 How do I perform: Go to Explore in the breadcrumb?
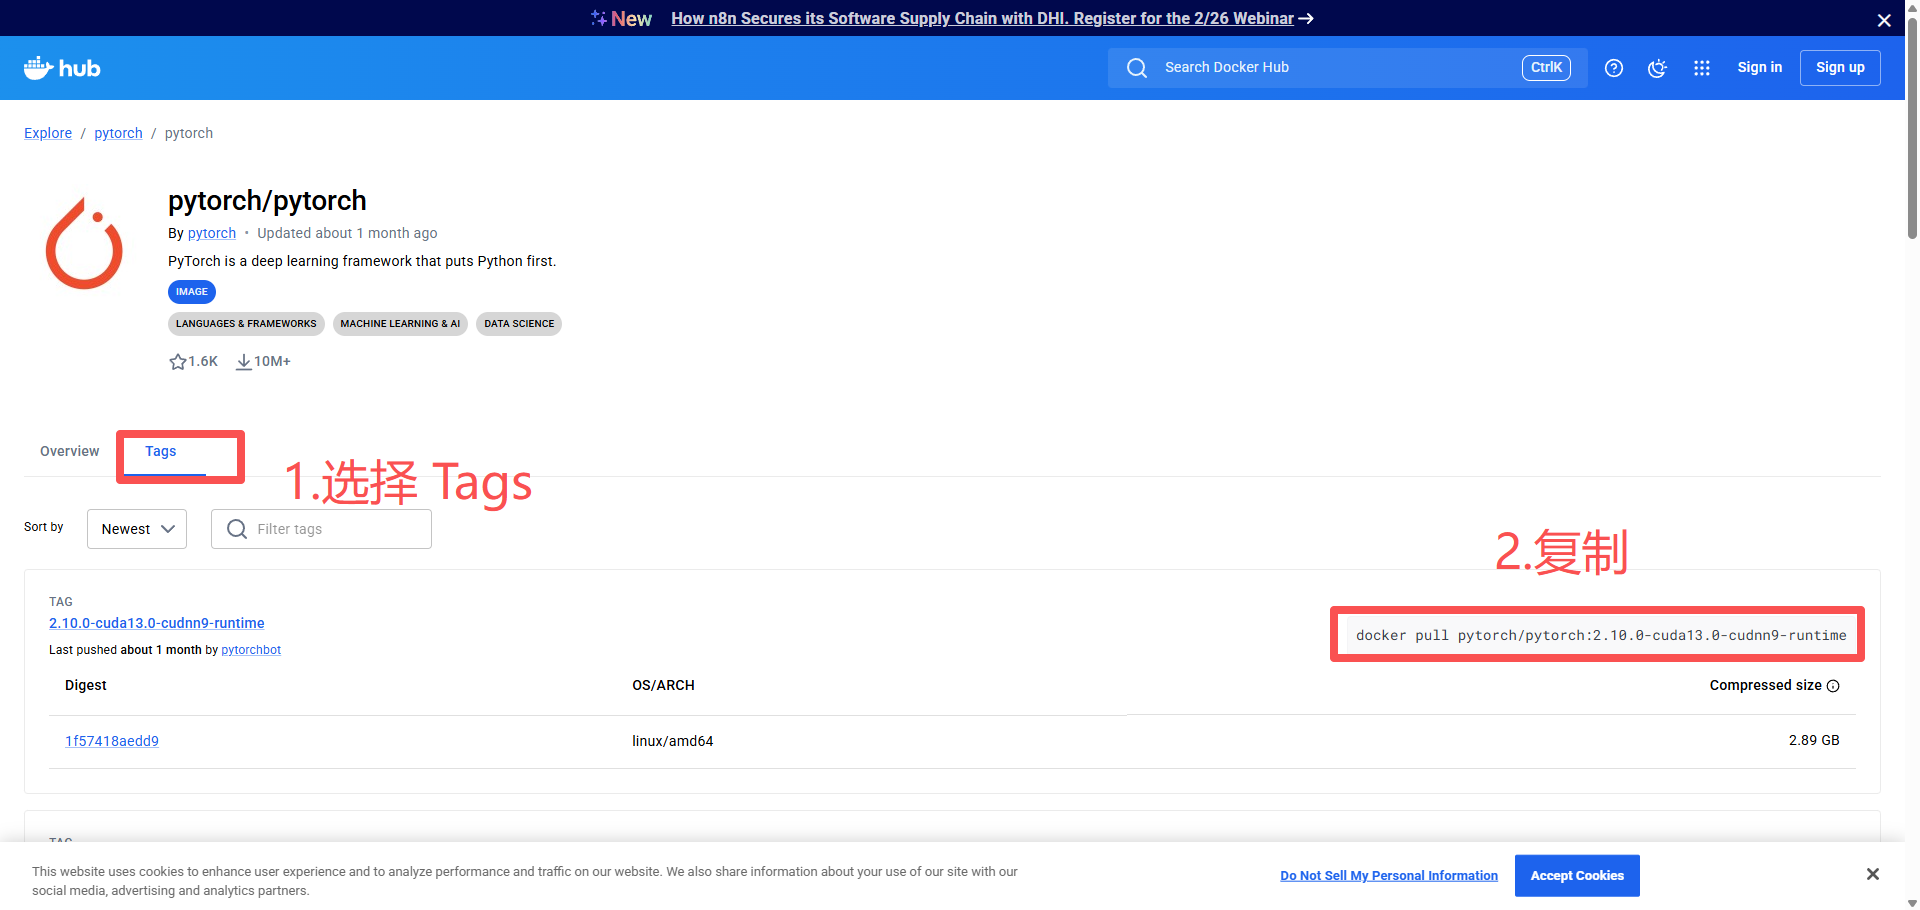[48, 133]
